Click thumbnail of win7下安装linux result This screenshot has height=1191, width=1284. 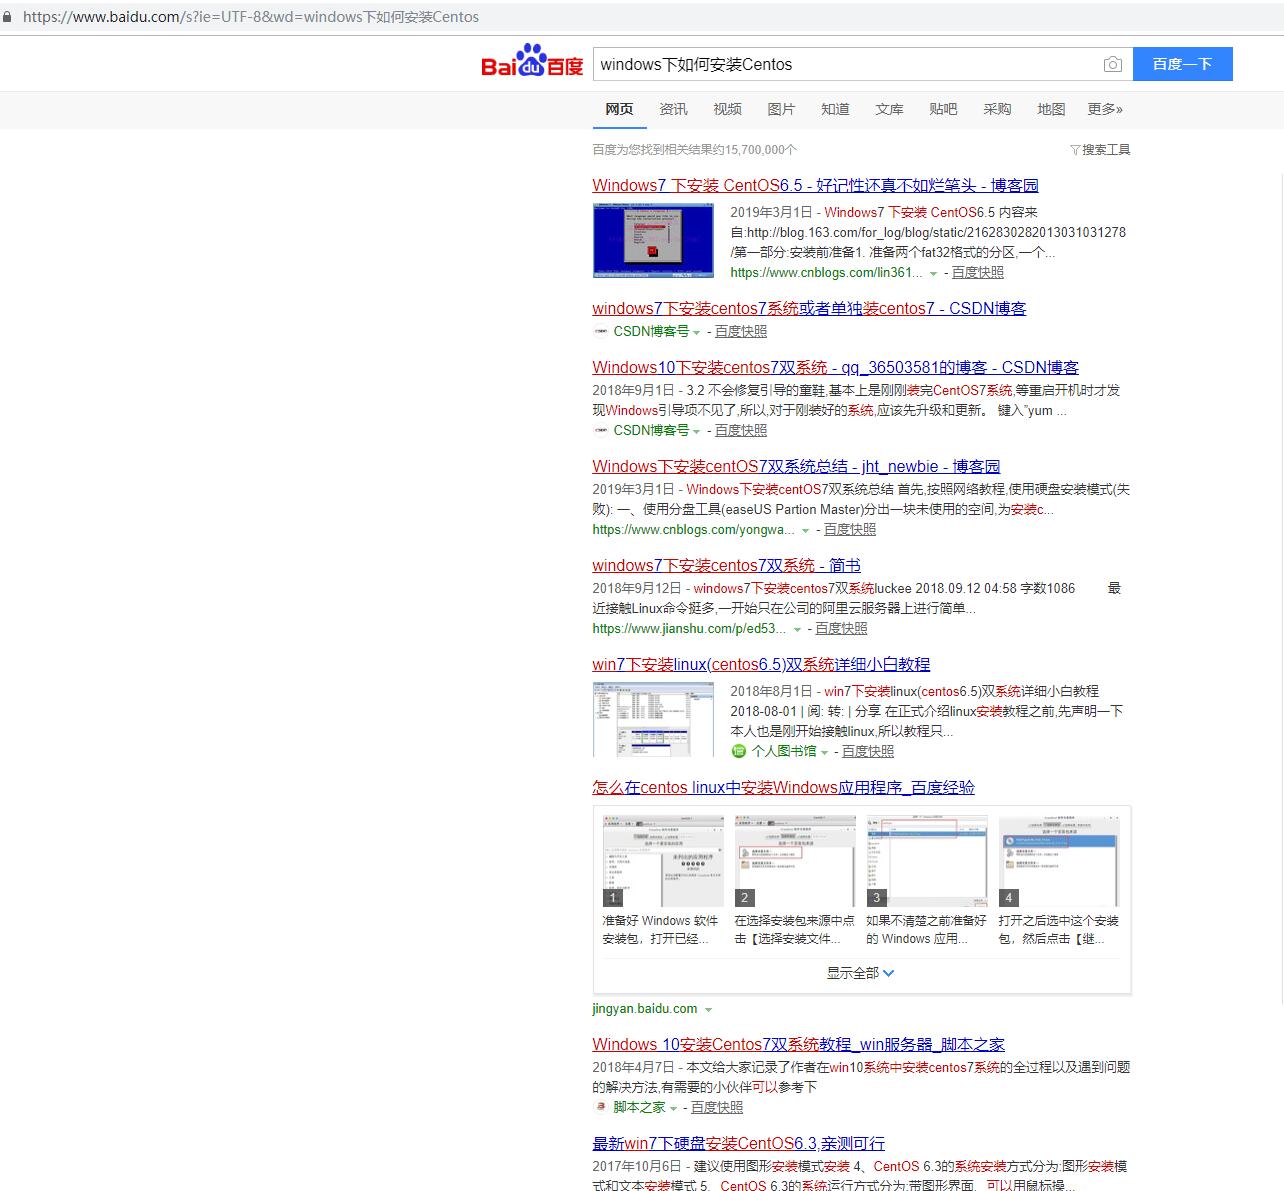653,719
